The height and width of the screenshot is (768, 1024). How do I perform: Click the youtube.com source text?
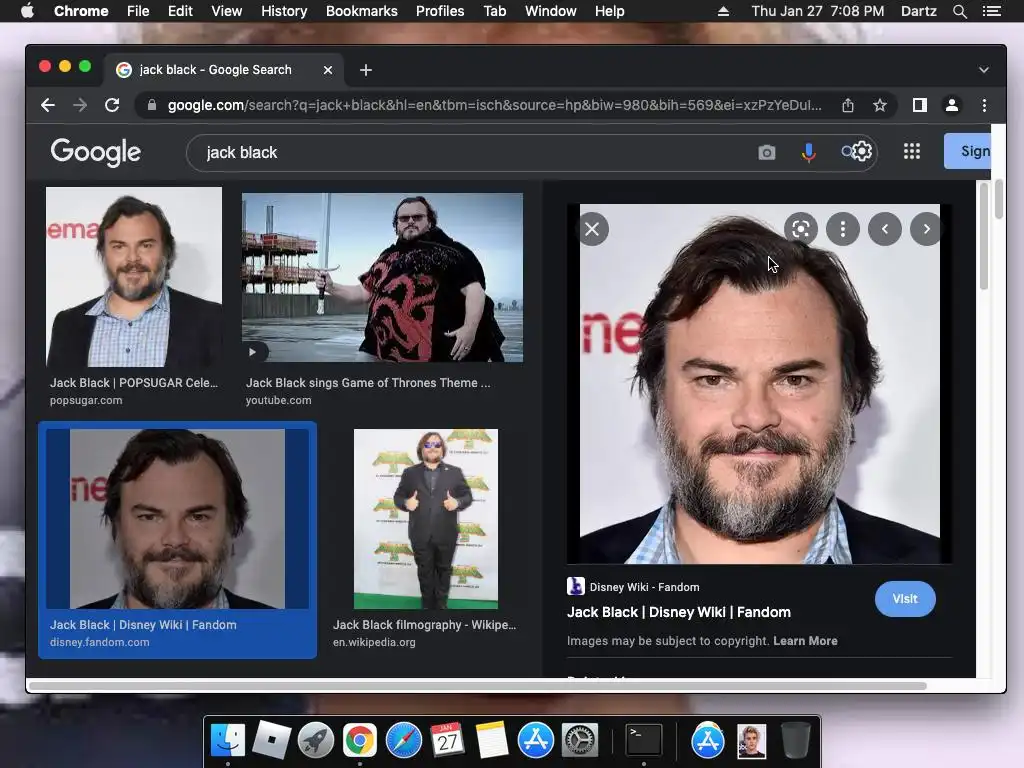(x=278, y=400)
